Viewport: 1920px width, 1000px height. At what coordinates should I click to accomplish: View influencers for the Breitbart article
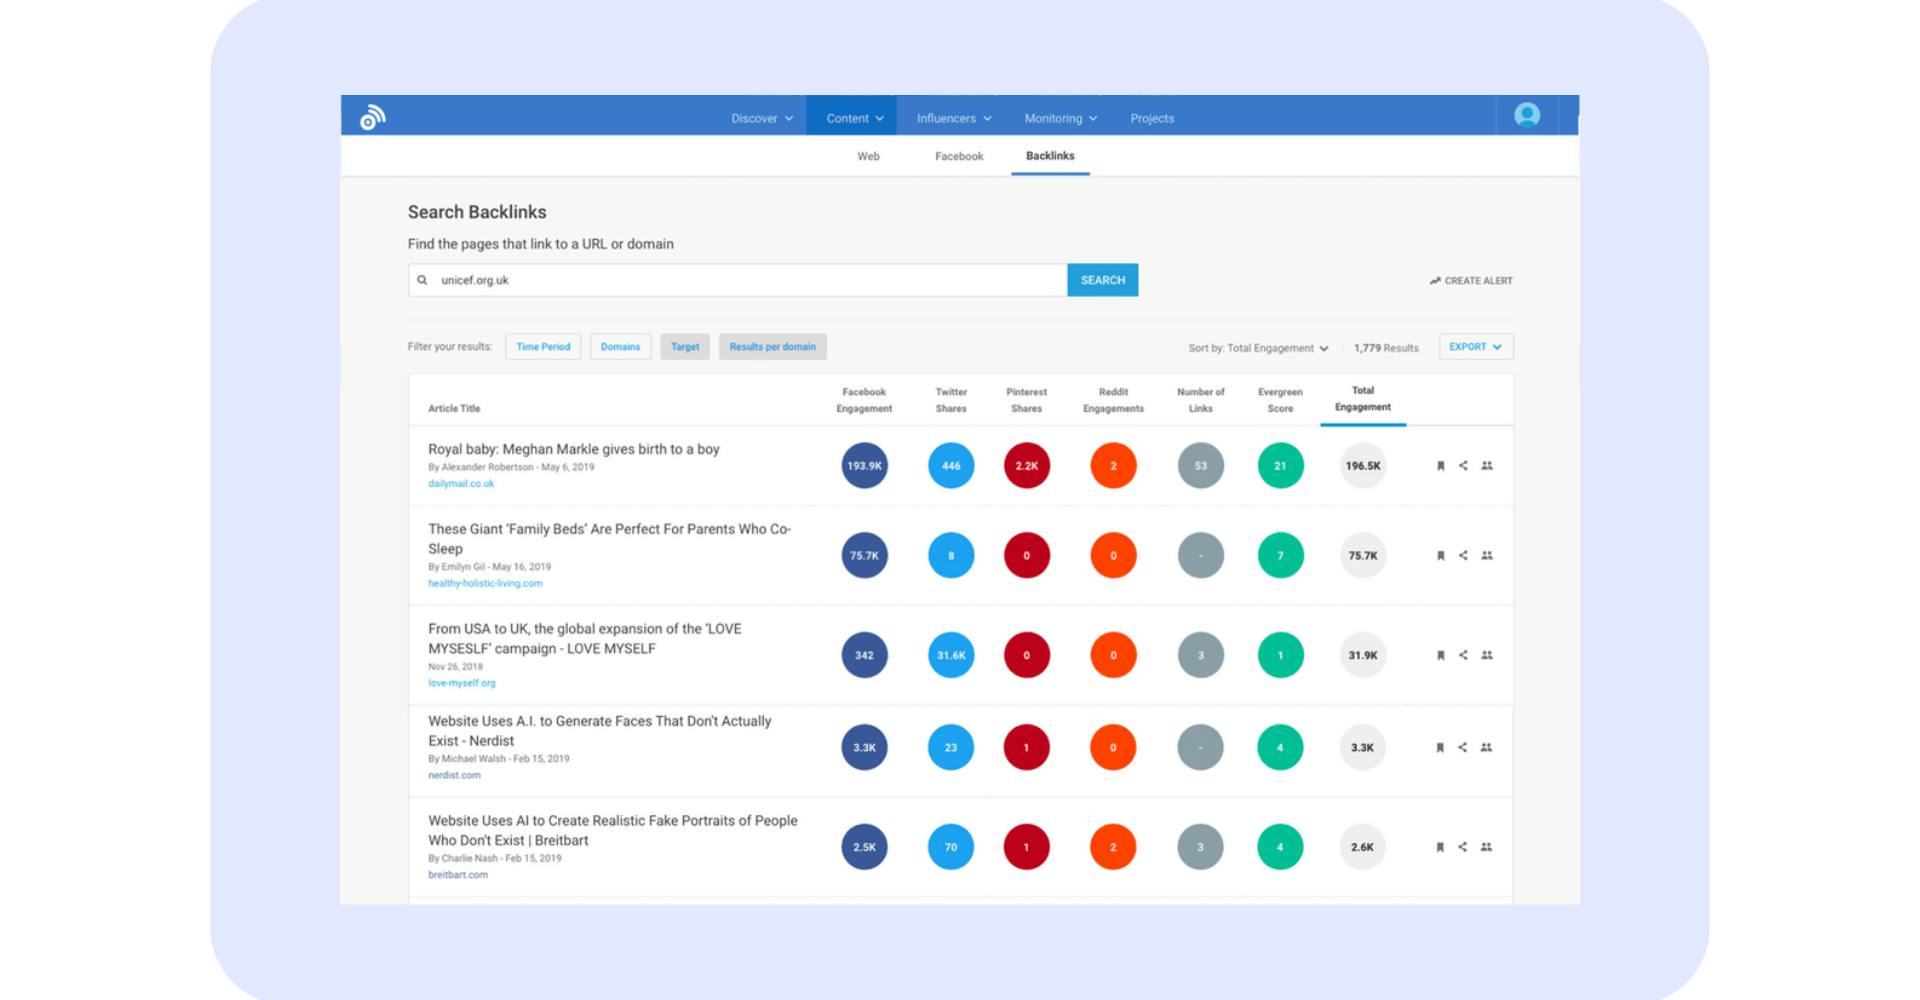(x=1488, y=846)
